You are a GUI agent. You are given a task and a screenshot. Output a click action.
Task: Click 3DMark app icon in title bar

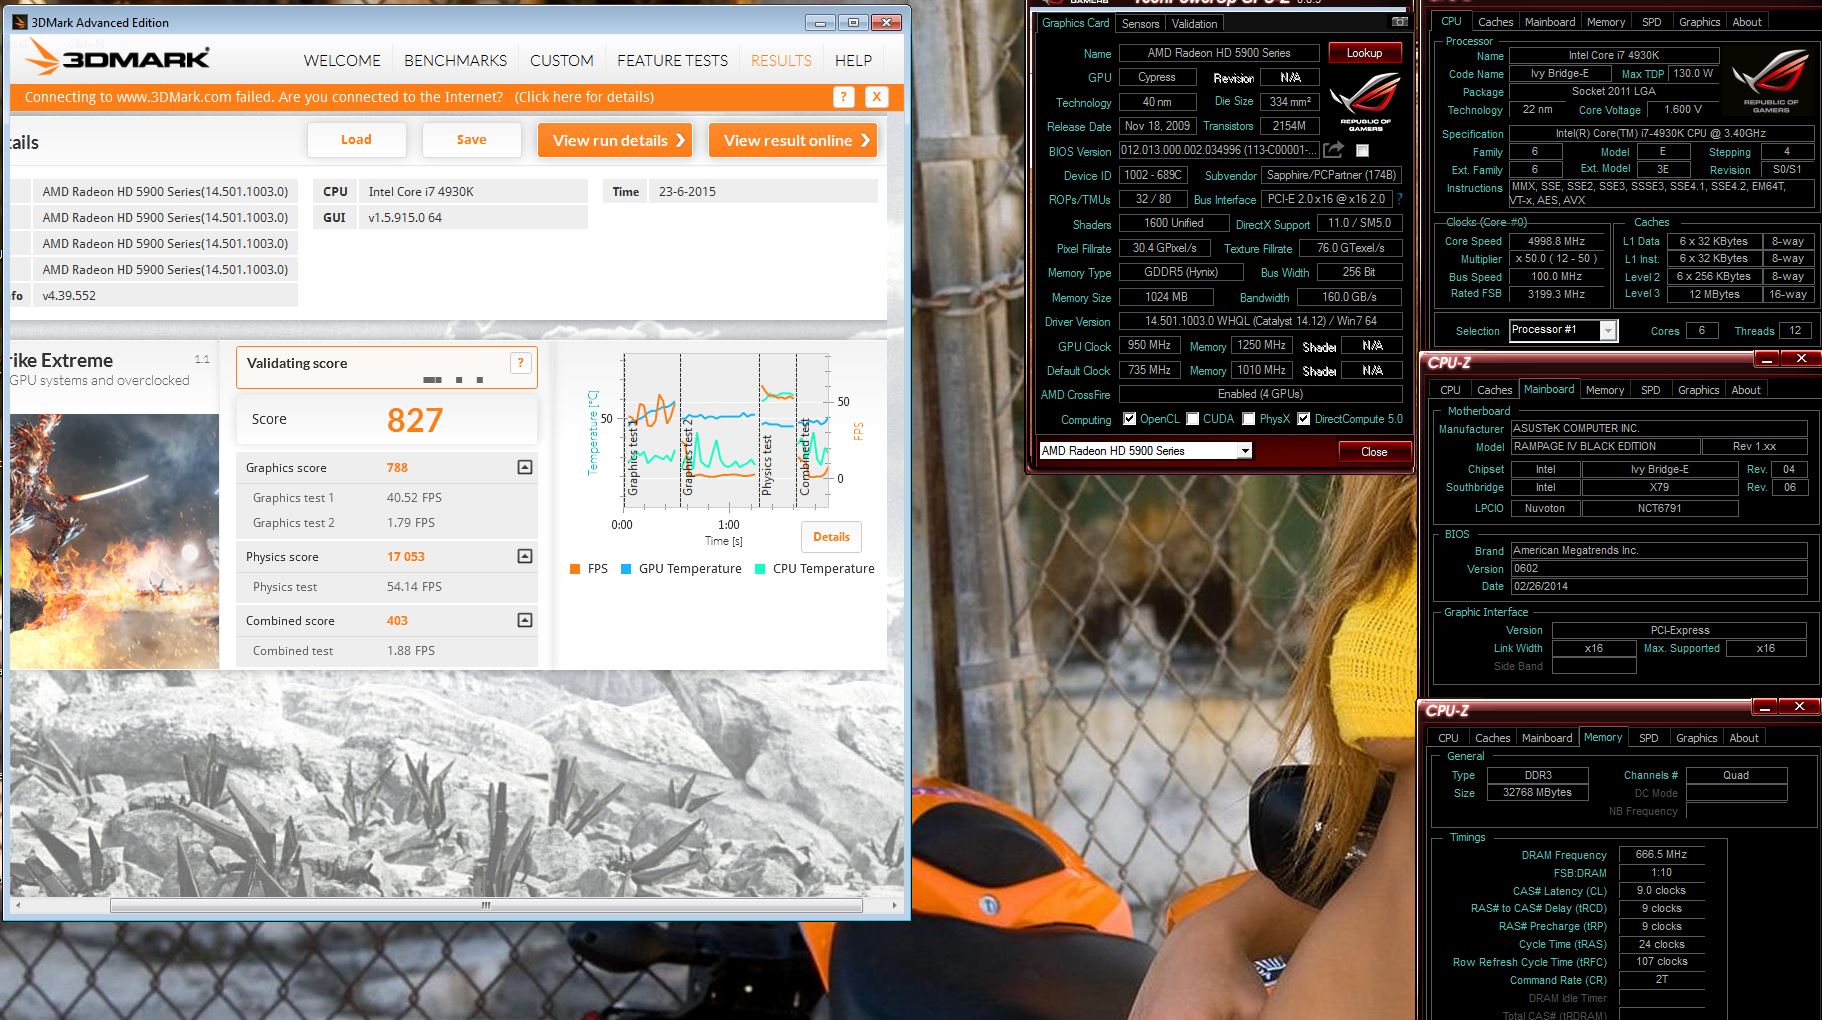[20, 22]
